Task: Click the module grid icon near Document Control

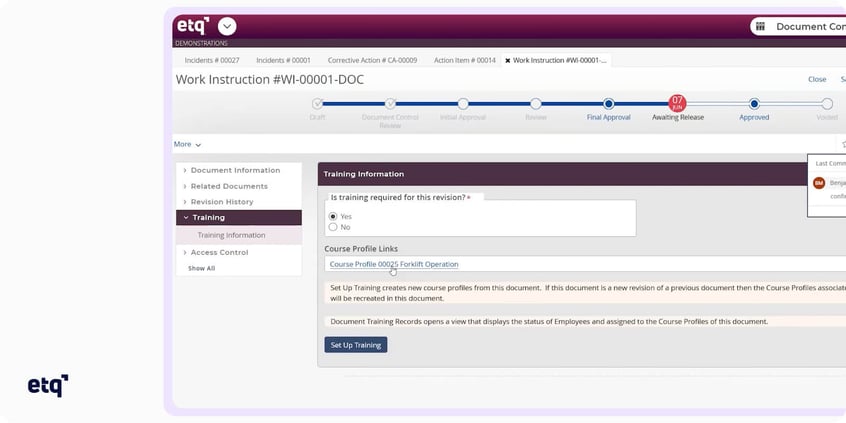Action: (x=760, y=26)
